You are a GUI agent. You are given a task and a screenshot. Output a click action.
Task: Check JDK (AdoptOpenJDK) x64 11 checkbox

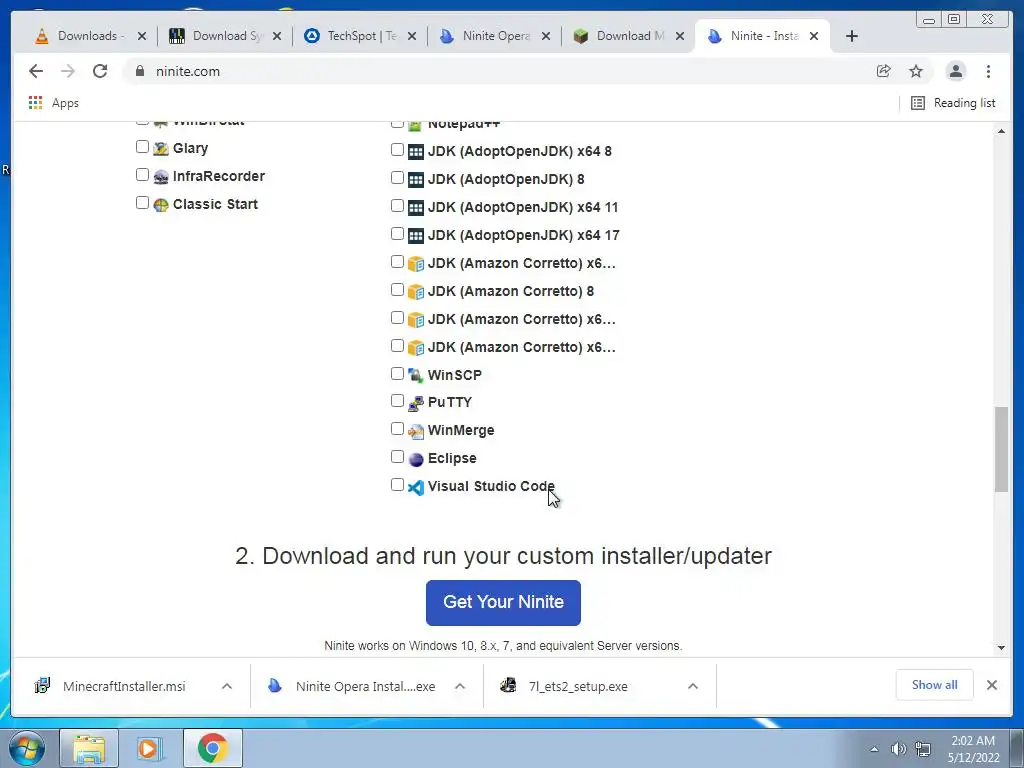click(397, 206)
